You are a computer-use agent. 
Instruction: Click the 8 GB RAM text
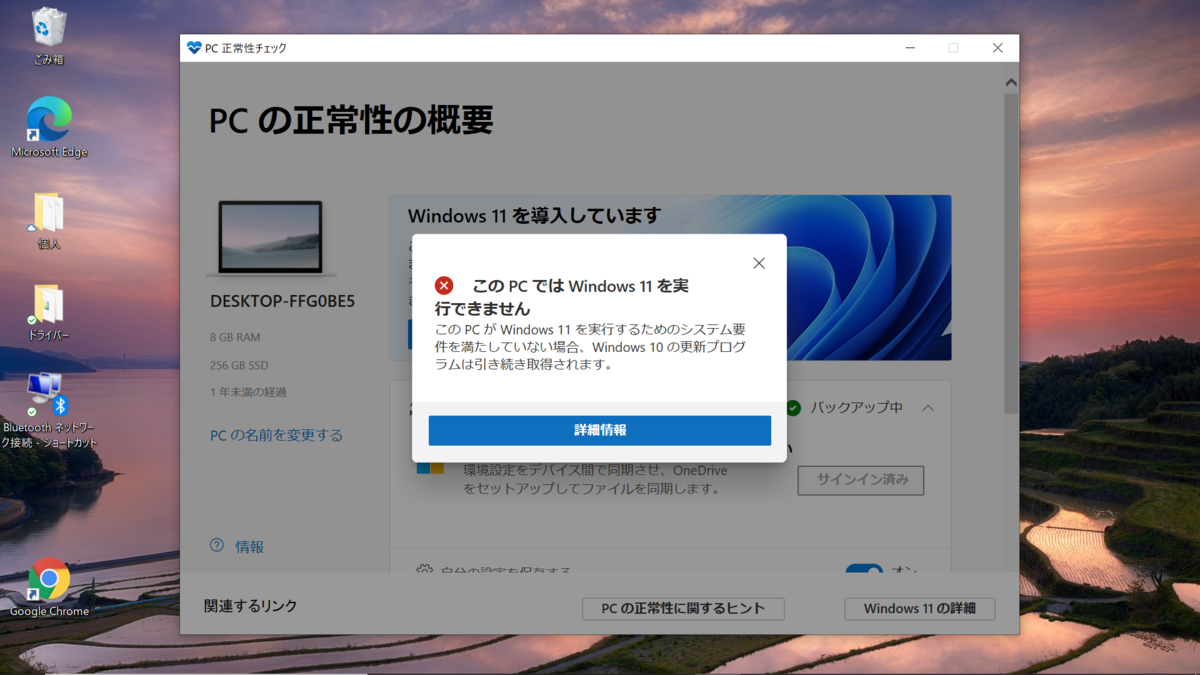point(235,338)
